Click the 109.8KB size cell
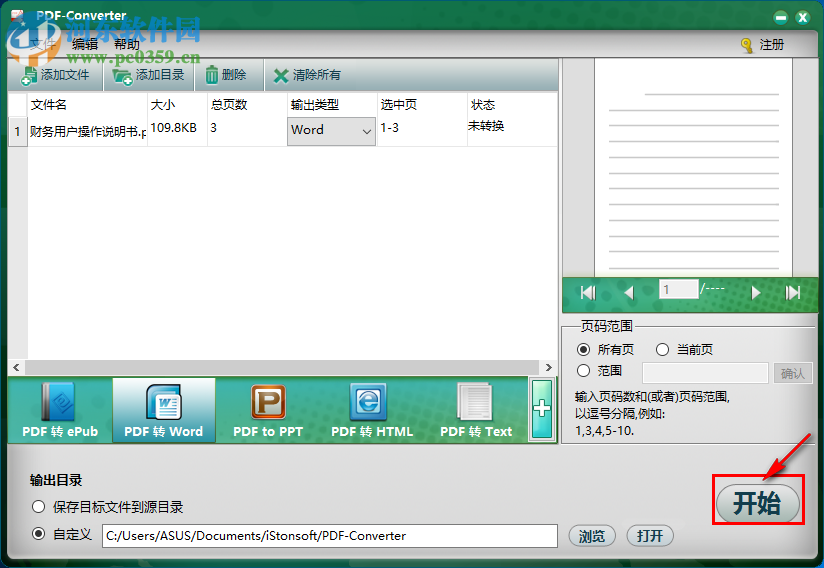The image size is (824, 568). [x=178, y=131]
